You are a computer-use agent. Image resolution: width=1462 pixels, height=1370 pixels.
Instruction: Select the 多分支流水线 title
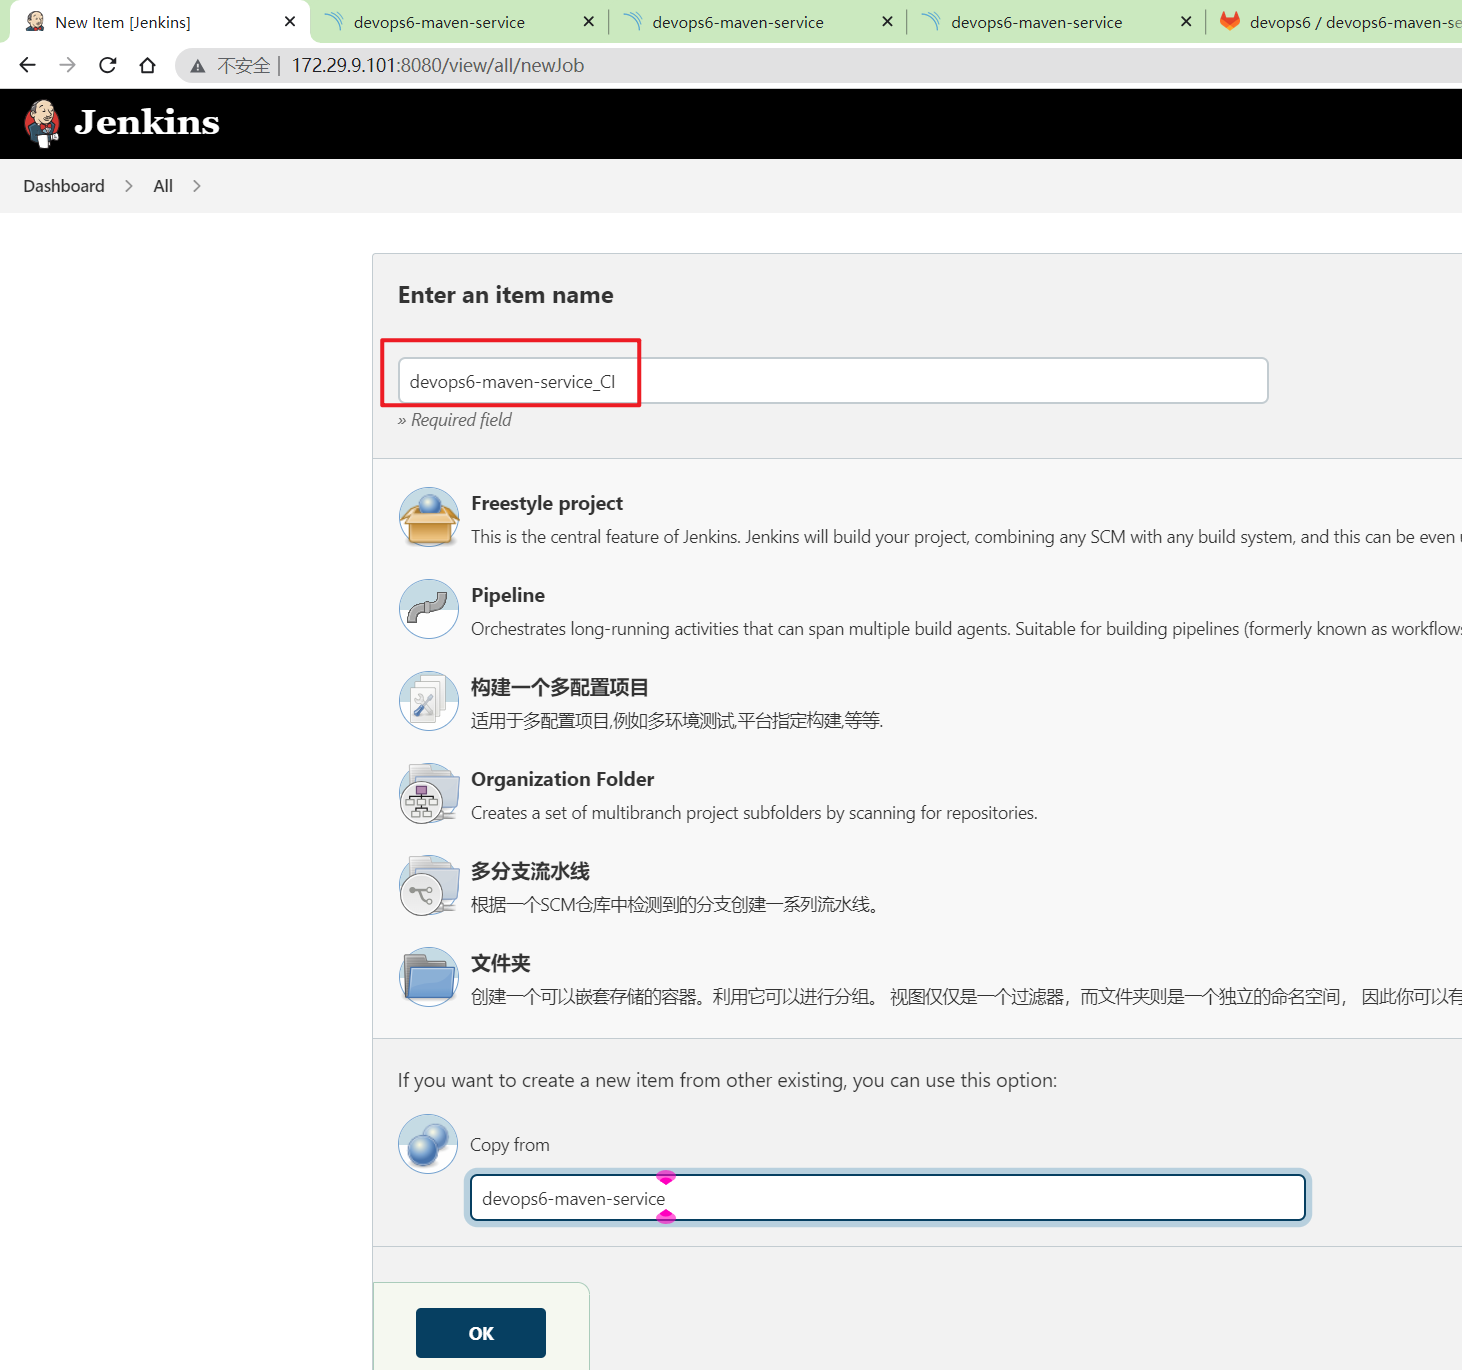coord(530,871)
